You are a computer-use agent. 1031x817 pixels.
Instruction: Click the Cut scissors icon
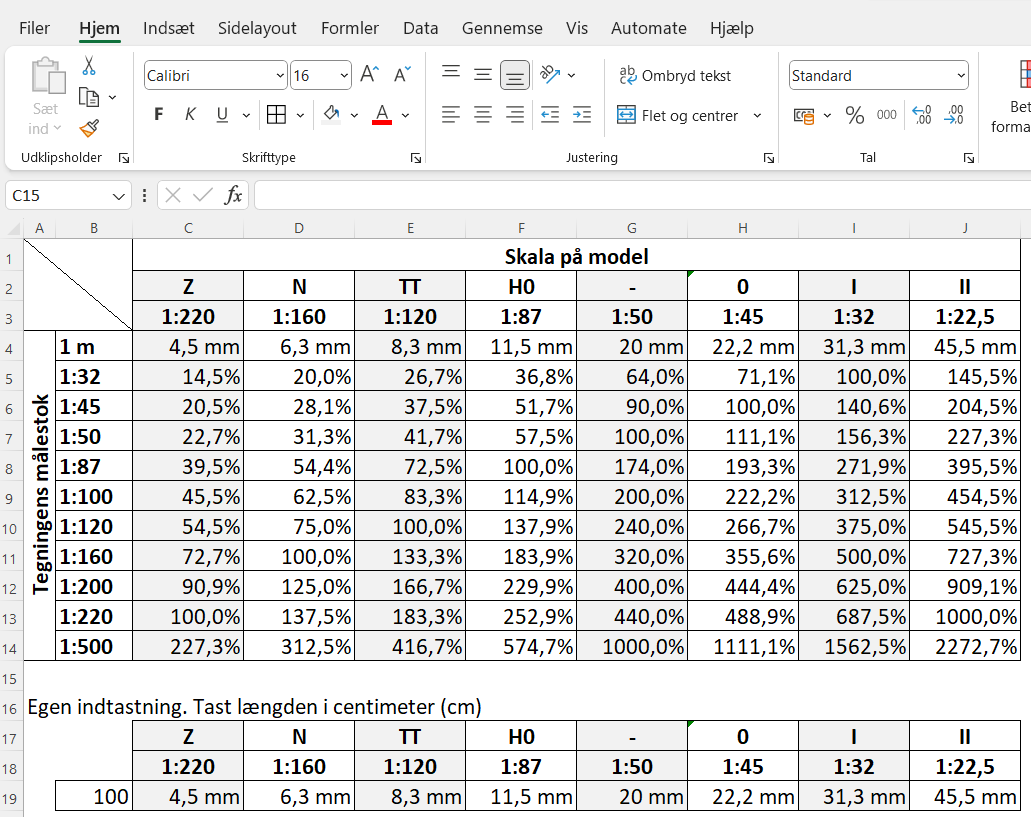89,66
